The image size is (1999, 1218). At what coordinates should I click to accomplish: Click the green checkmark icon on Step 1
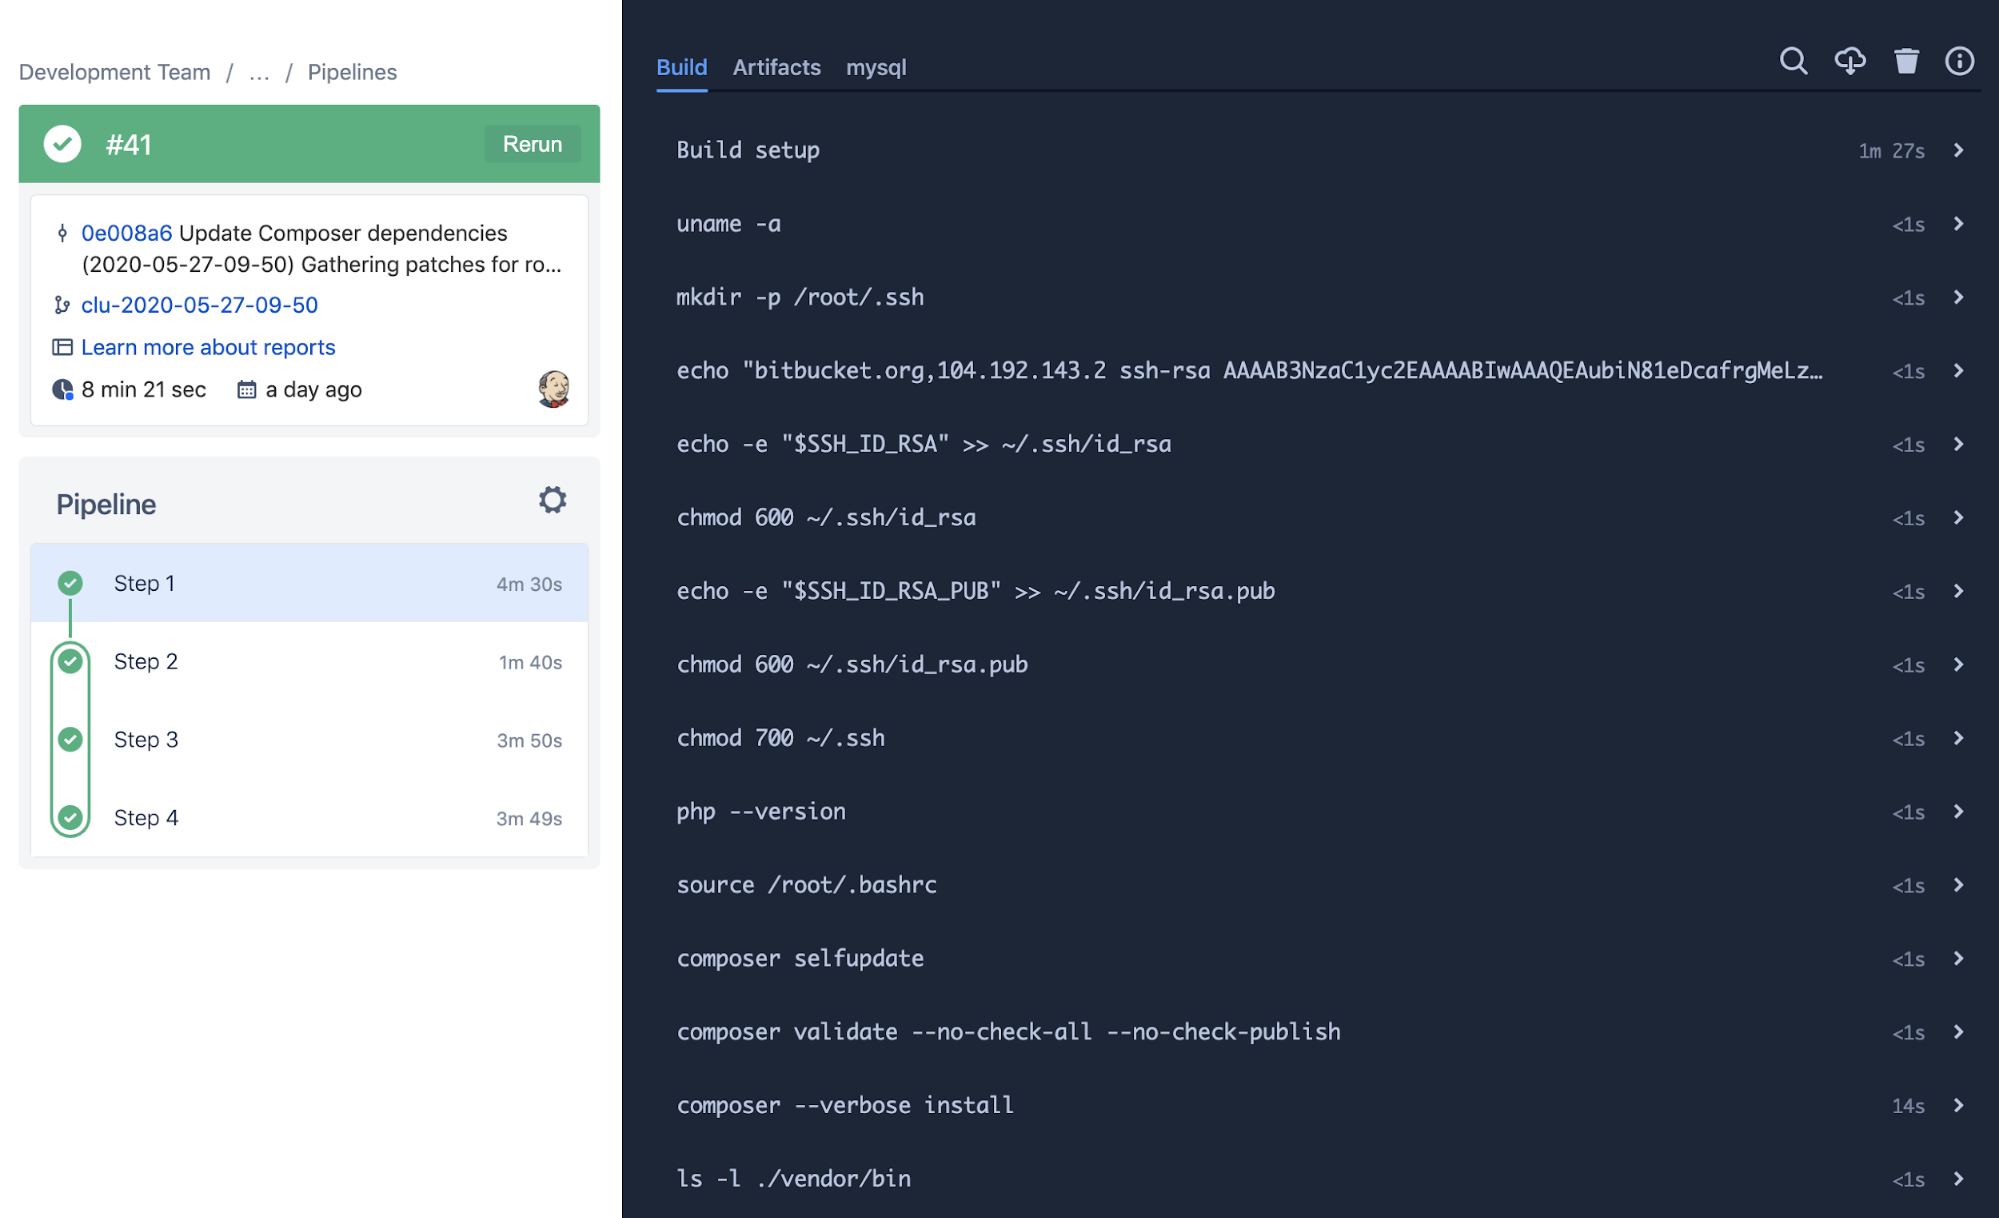70,581
